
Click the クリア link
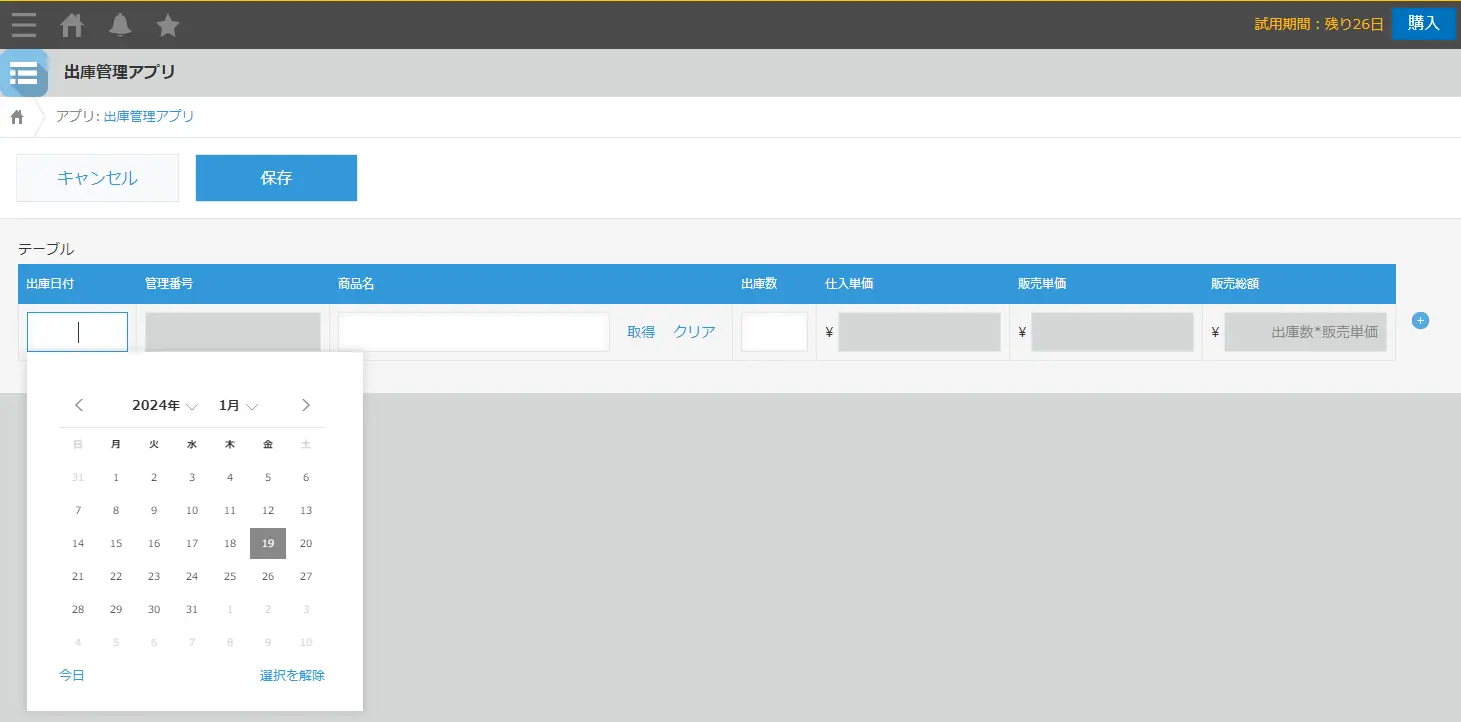tap(694, 332)
